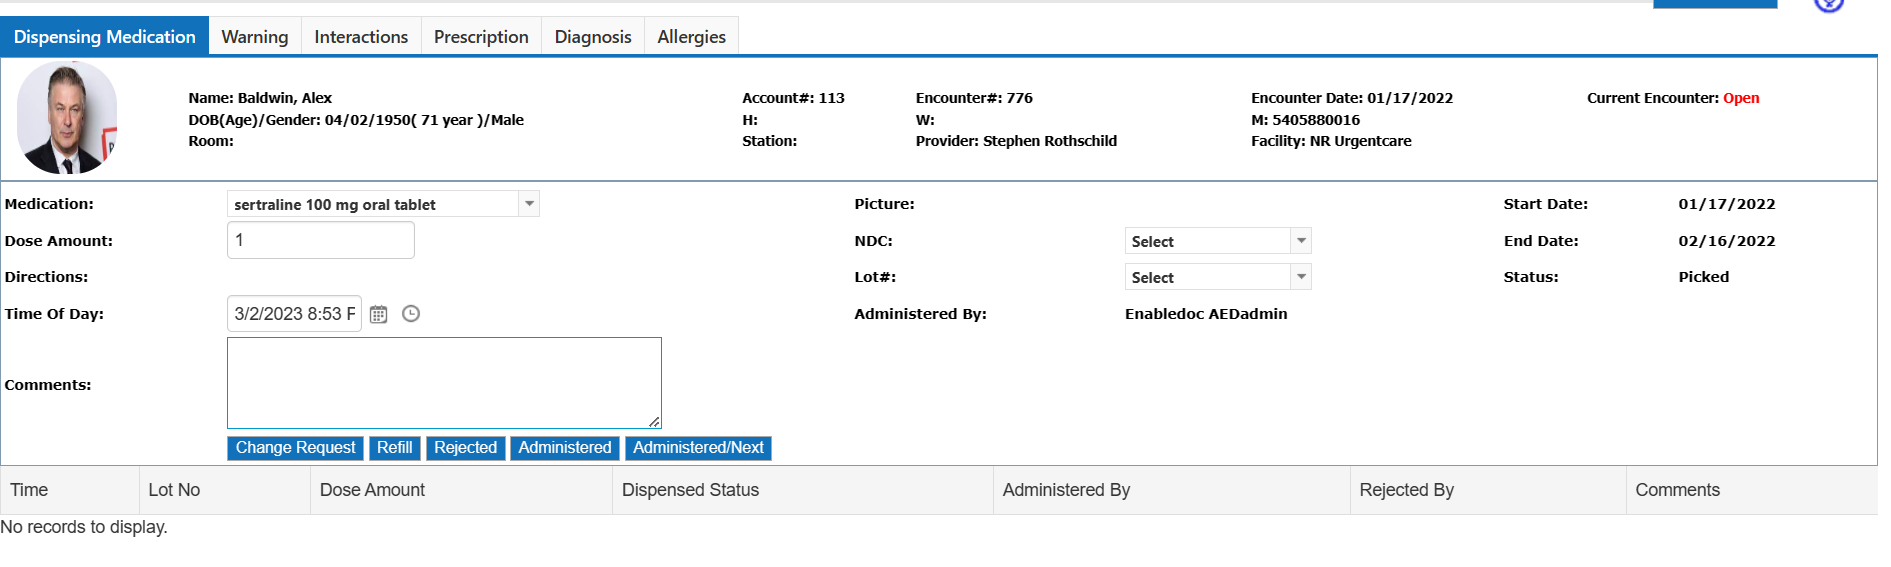Open the Interactions tab

coord(361,37)
